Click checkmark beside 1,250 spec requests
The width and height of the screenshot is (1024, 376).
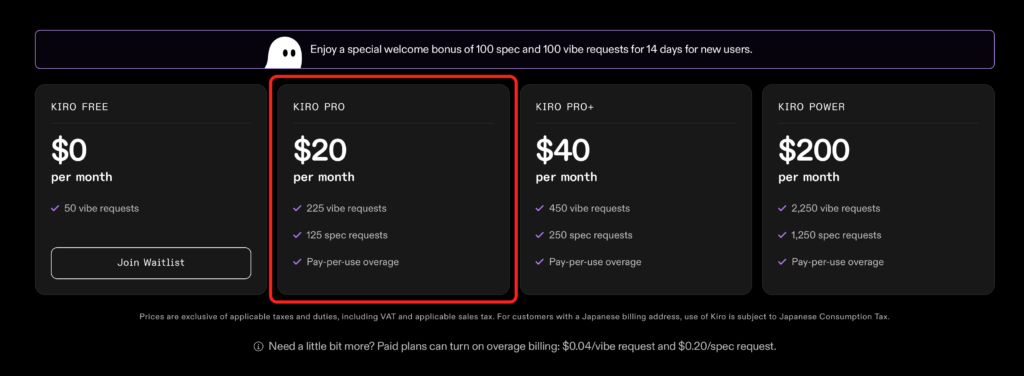782,235
